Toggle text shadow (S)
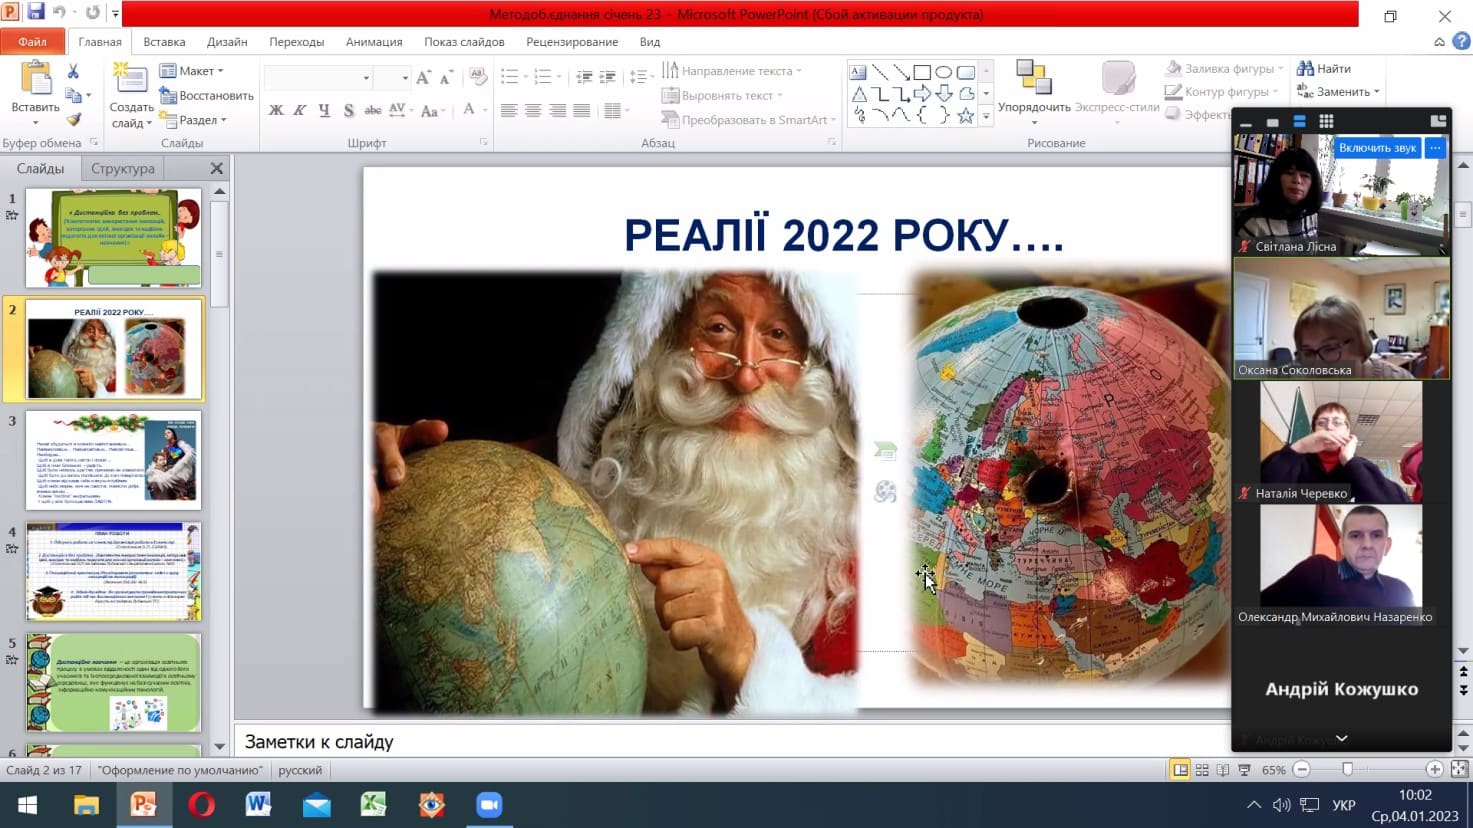 click(x=348, y=110)
